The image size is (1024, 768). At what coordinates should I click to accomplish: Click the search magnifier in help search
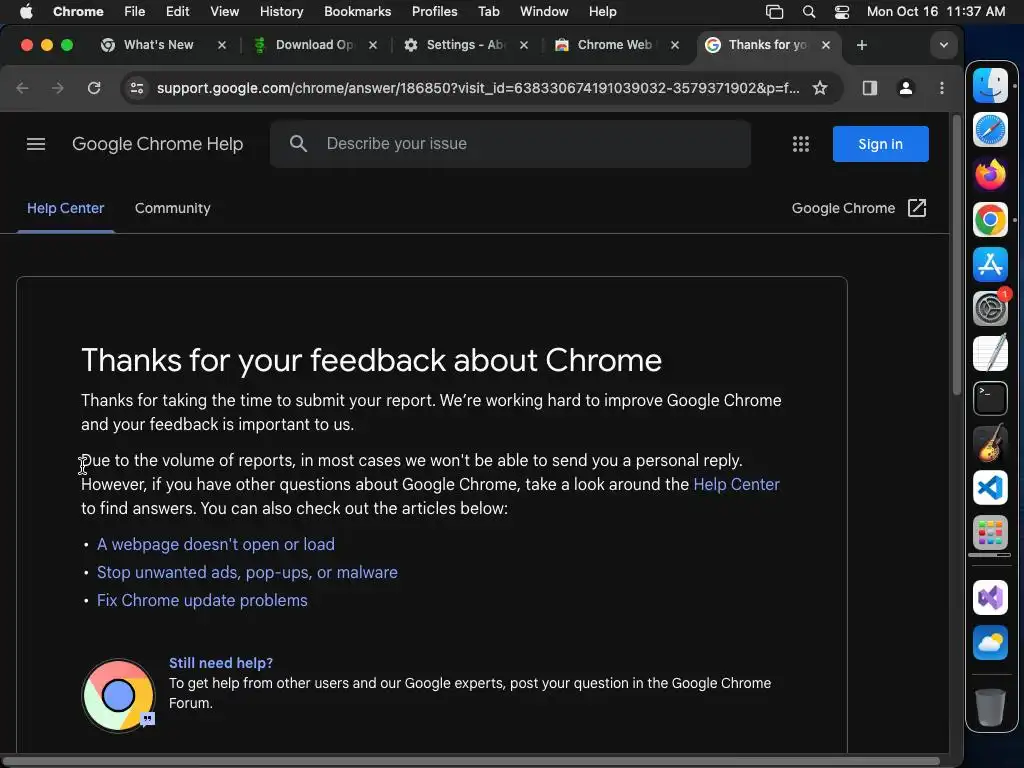coord(298,144)
